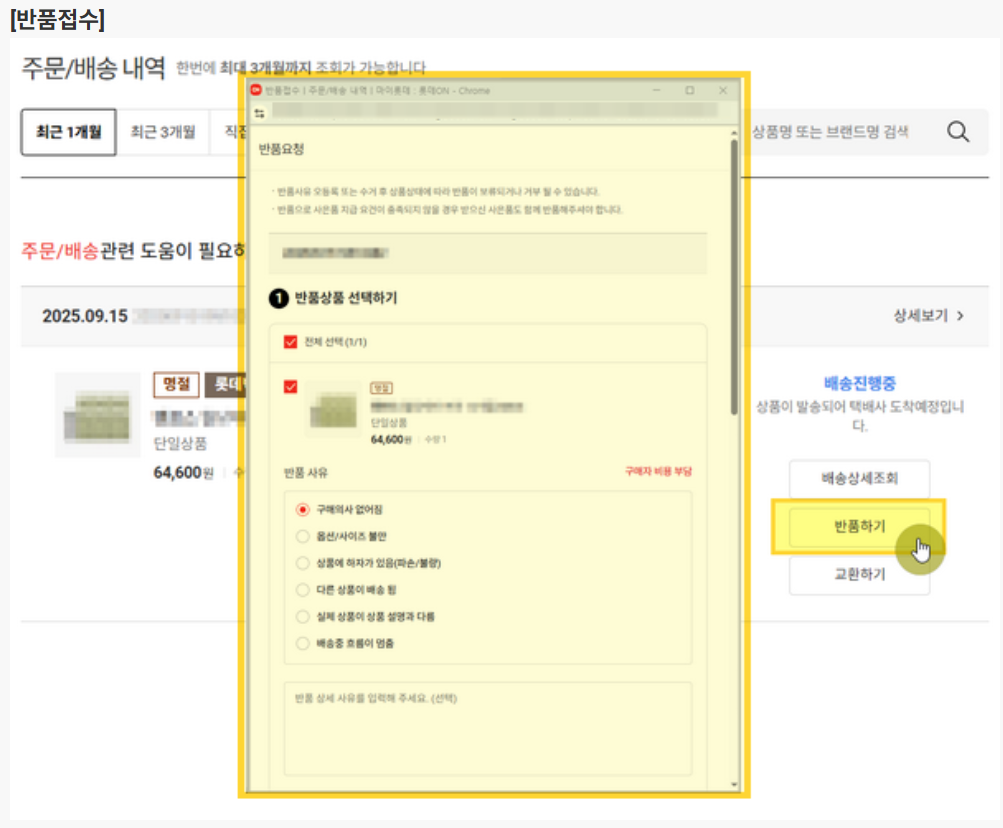Image resolution: width=1003 pixels, height=828 pixels.
Task: Switch to the 최근 1개월 tab
Action: (68, 132)
